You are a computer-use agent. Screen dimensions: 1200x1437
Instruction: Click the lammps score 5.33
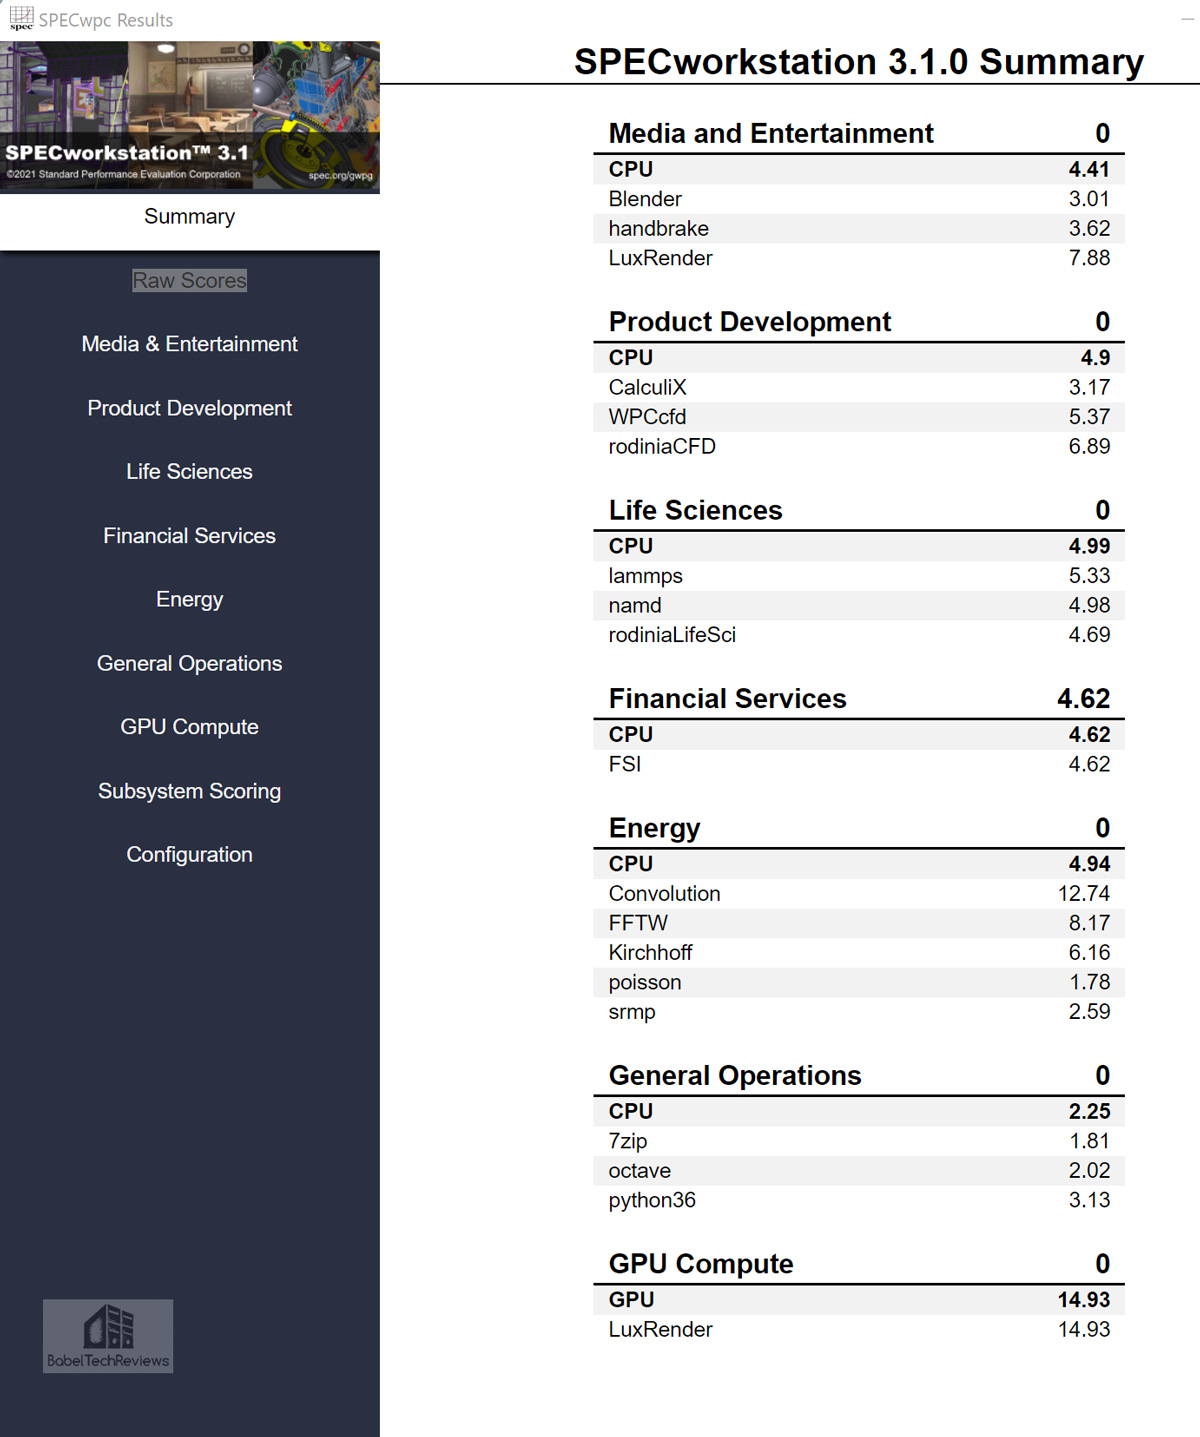1089,576
